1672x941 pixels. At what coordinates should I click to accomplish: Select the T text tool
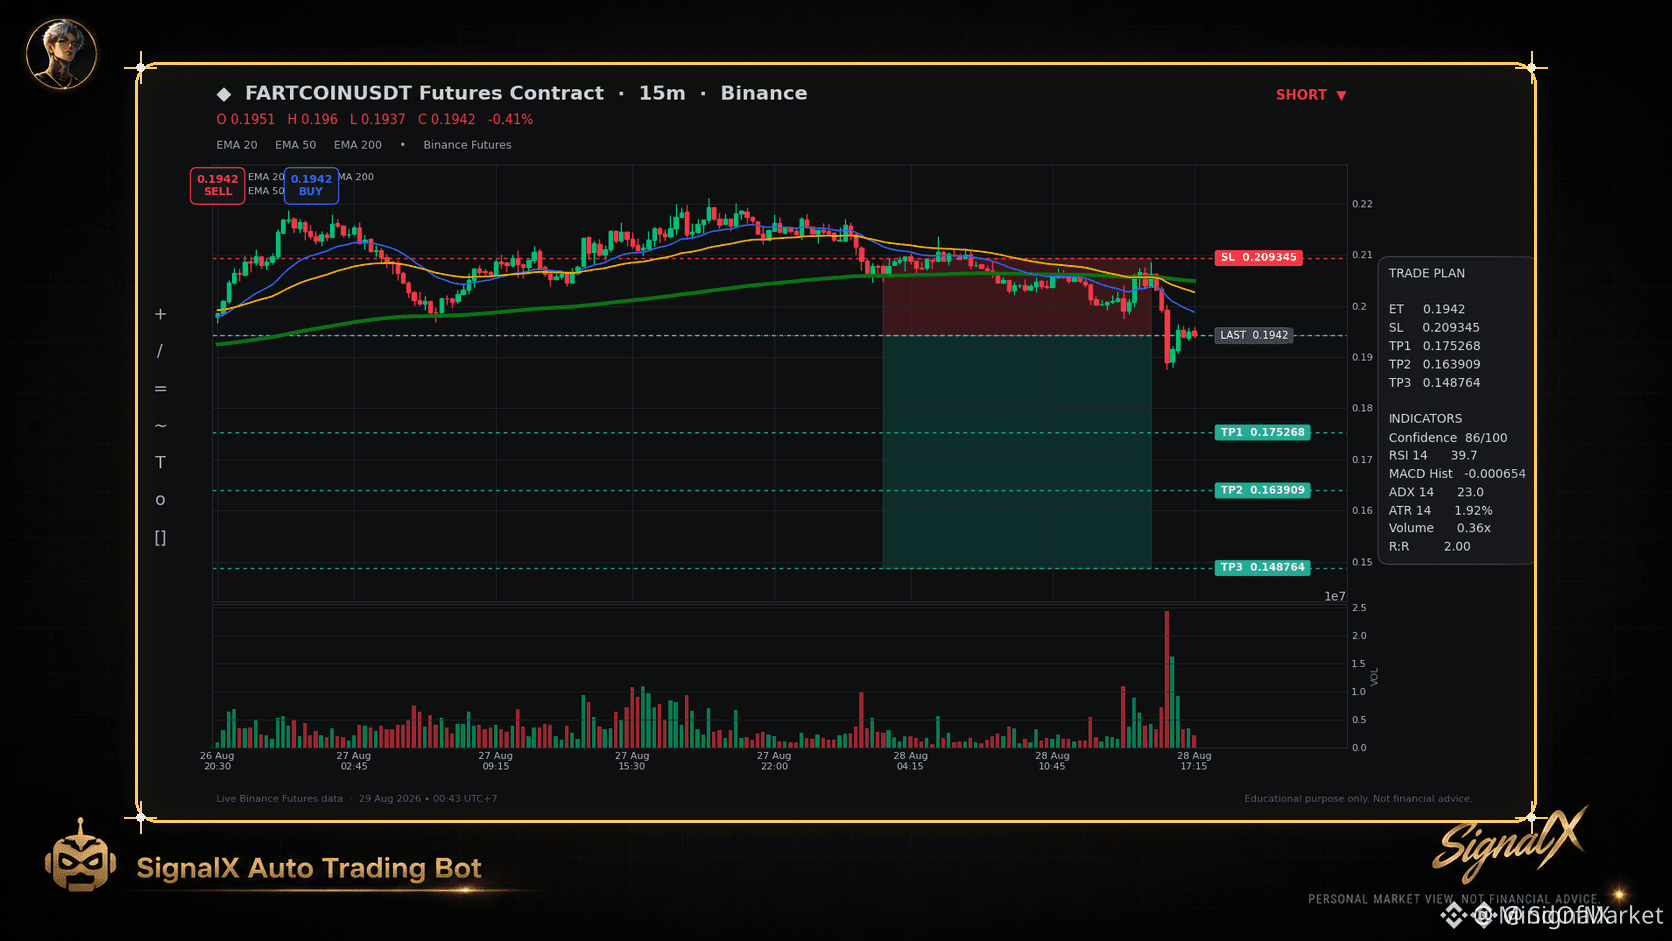(160, 462)
